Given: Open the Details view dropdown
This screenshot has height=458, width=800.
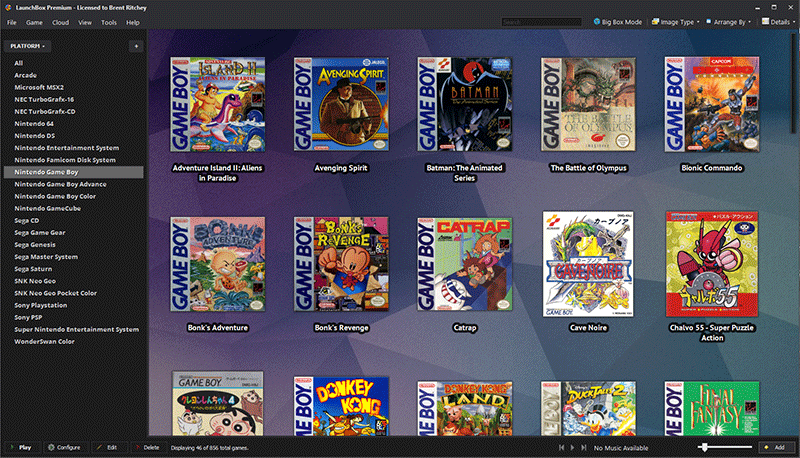Looking at the screenshot, I should (780, 21).
